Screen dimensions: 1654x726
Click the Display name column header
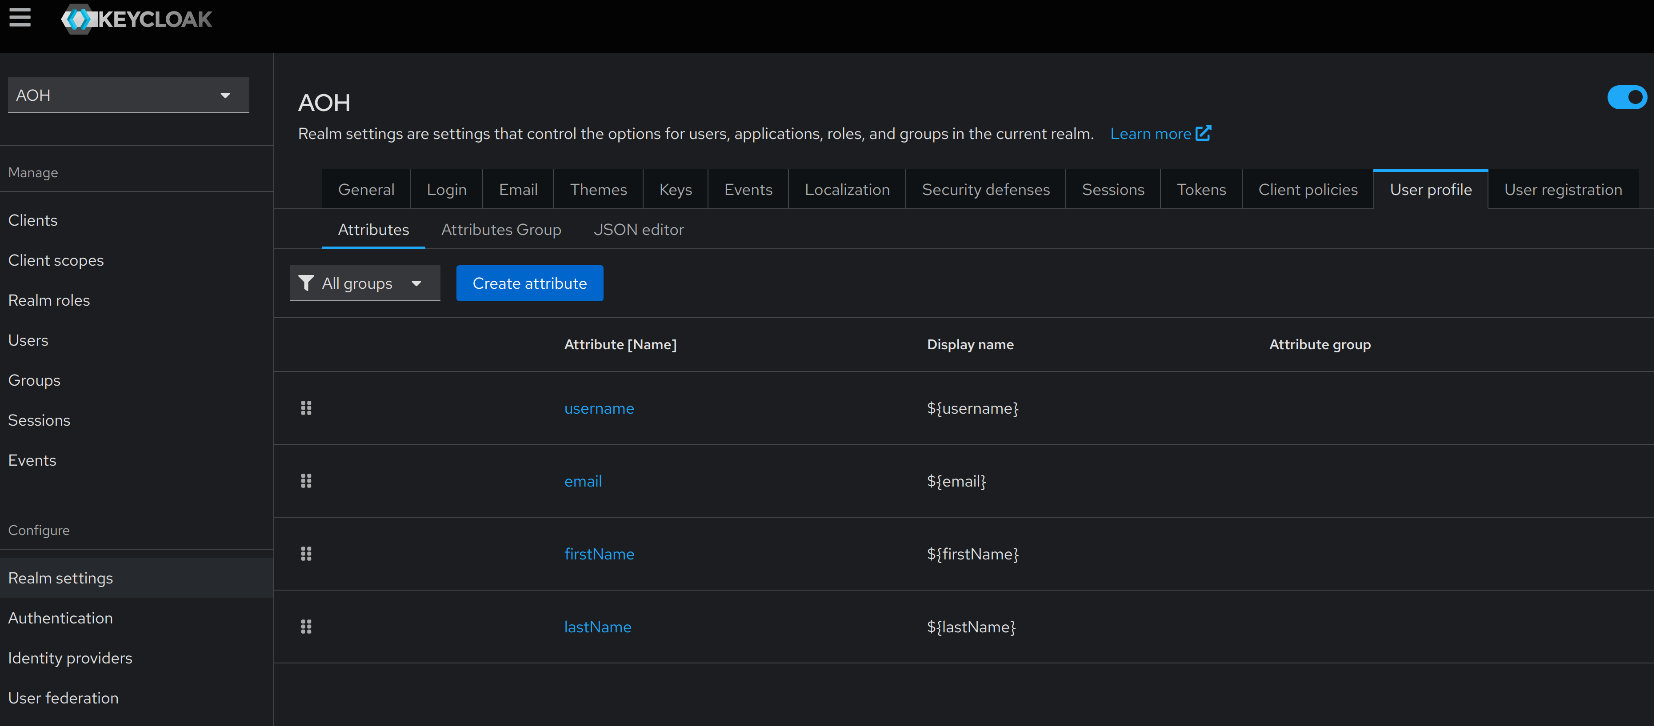[x=970, y=344]
